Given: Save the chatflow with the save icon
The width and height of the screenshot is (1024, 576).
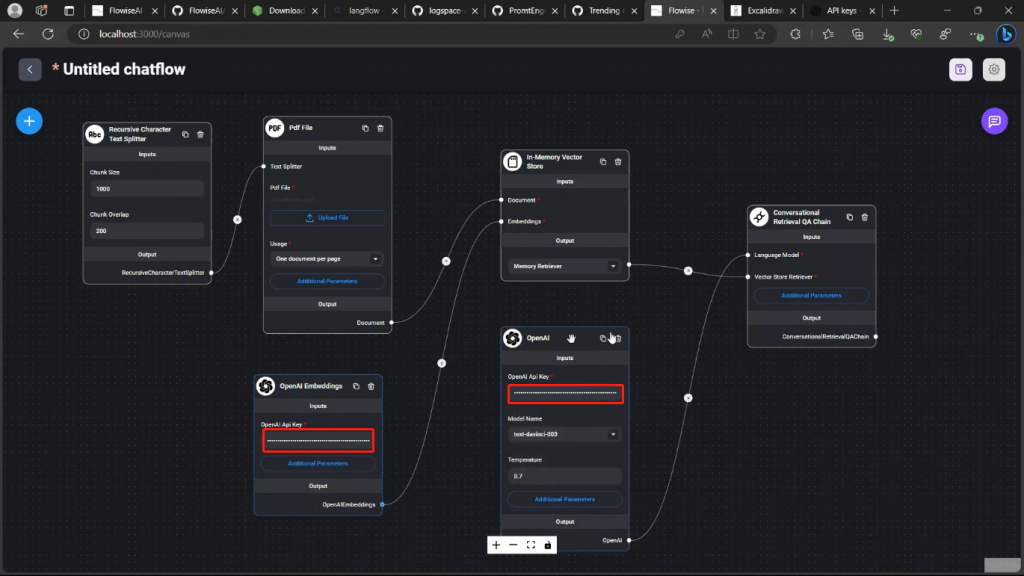Looking at the screenshot, I should pyautogui.click(x=960, y=69).
